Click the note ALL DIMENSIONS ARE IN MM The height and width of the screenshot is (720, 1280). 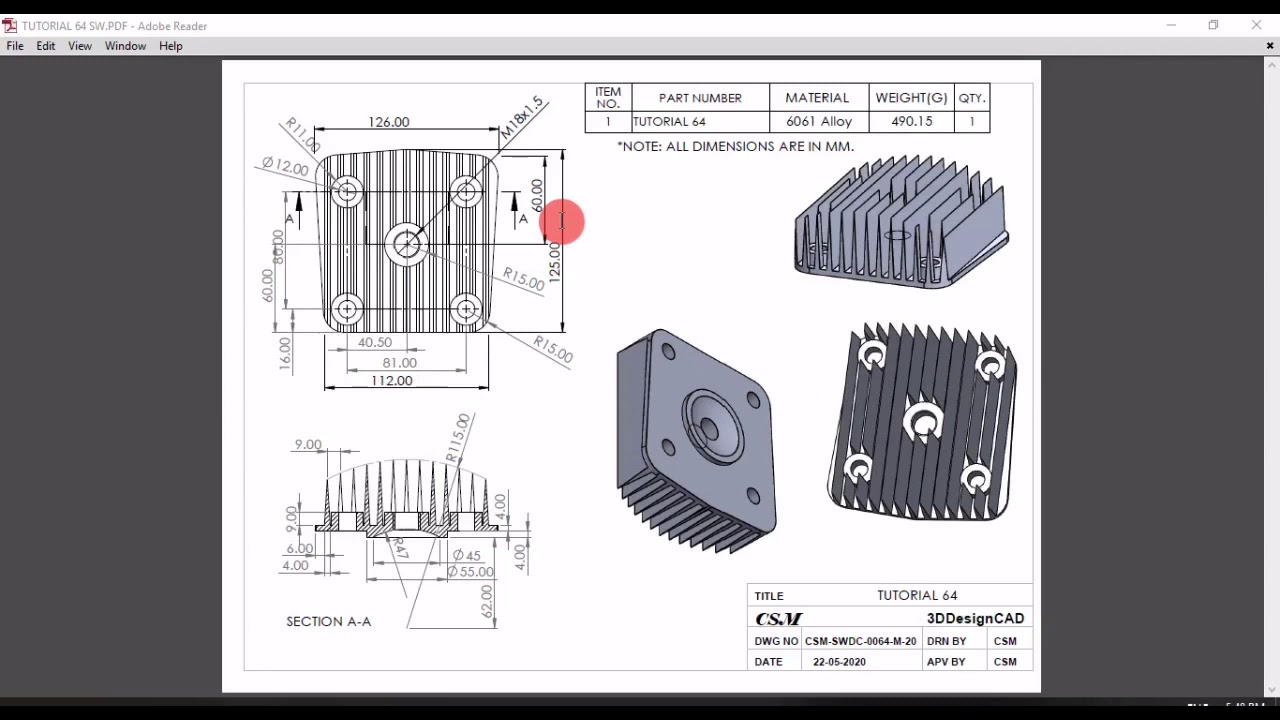click(x=736, y=146)
